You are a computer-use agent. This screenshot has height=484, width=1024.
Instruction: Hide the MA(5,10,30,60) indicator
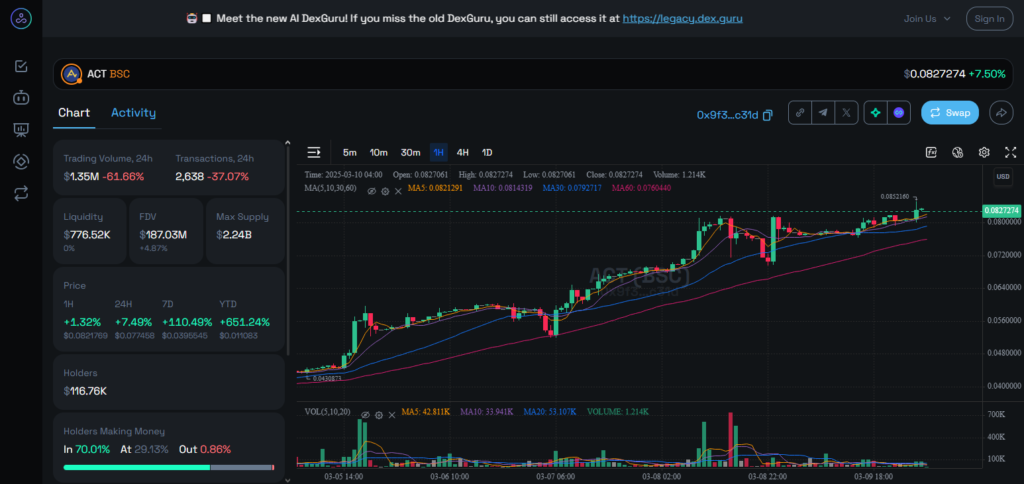pos(372,191)
